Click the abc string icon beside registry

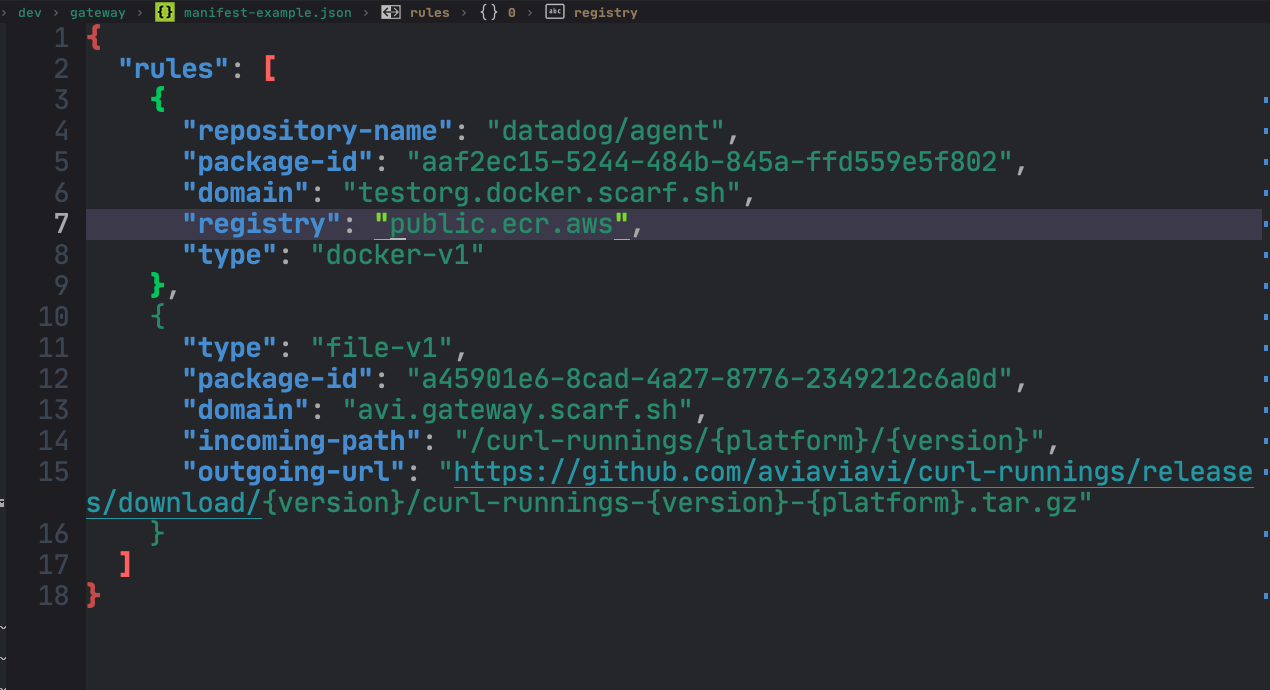[x=554, y=12]
